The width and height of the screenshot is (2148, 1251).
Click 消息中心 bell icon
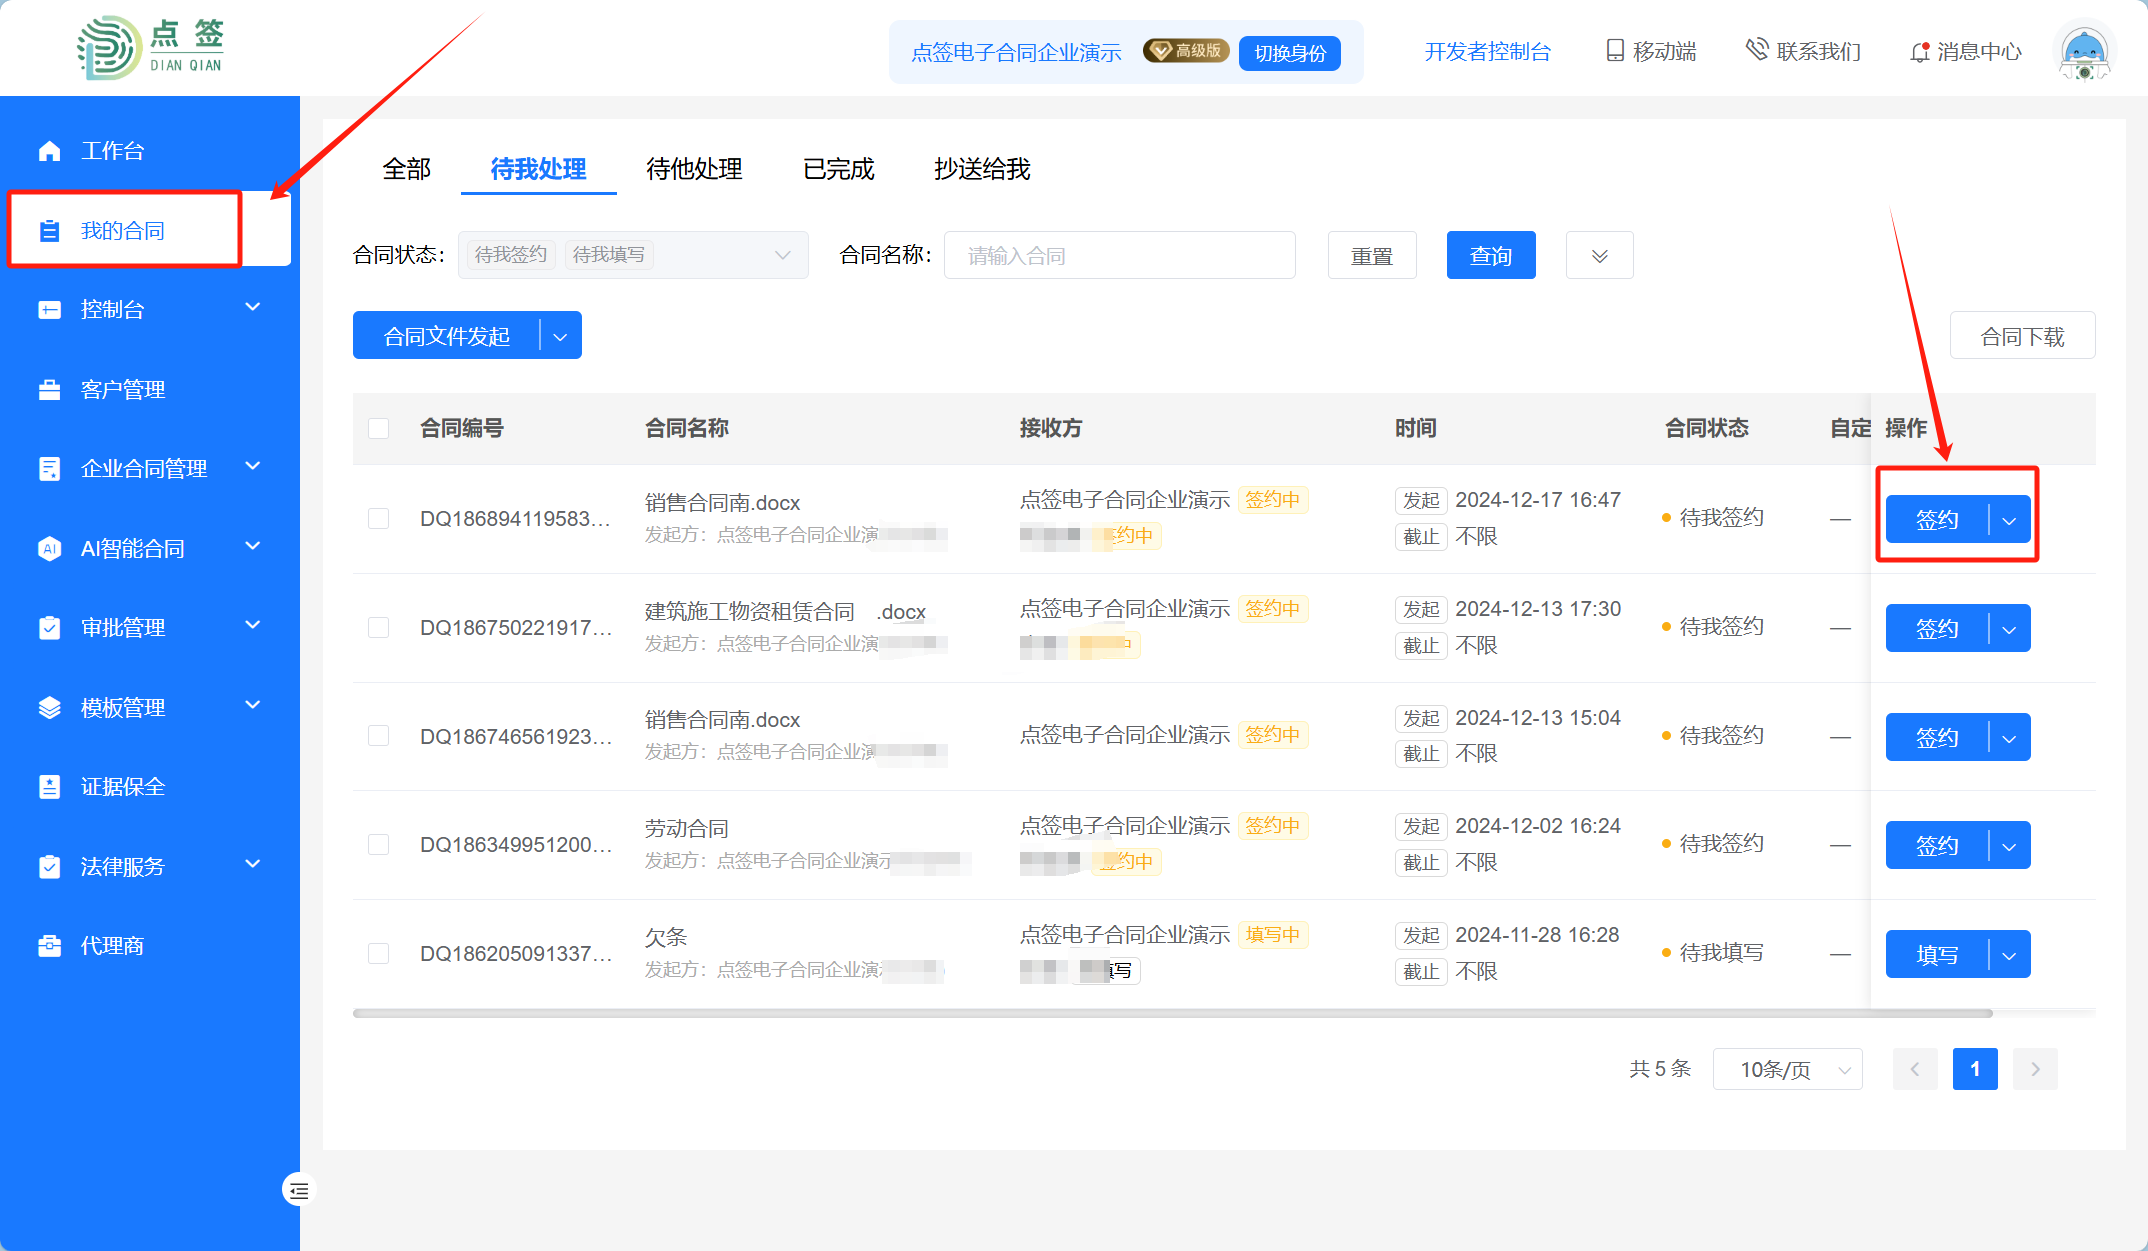pyautogui.click(x=1919, y=52)
